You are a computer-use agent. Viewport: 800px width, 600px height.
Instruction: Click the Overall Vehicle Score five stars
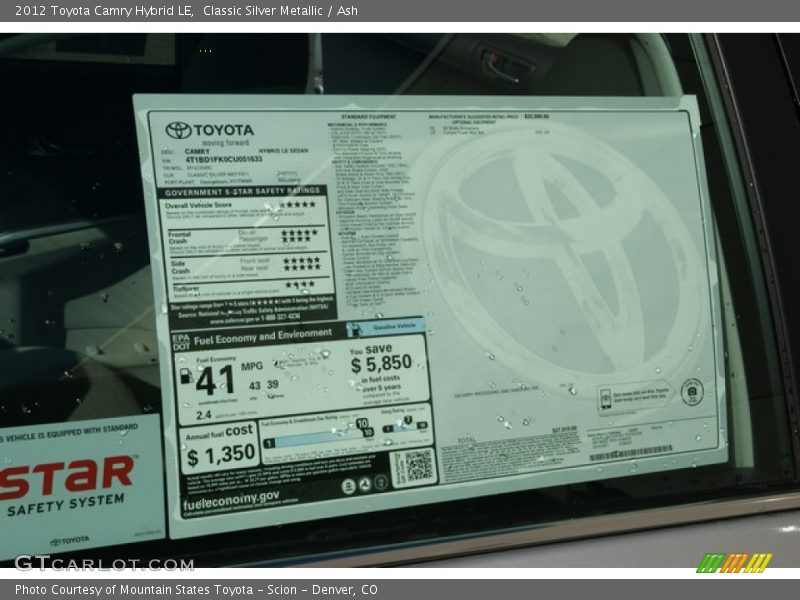point(298,205)
